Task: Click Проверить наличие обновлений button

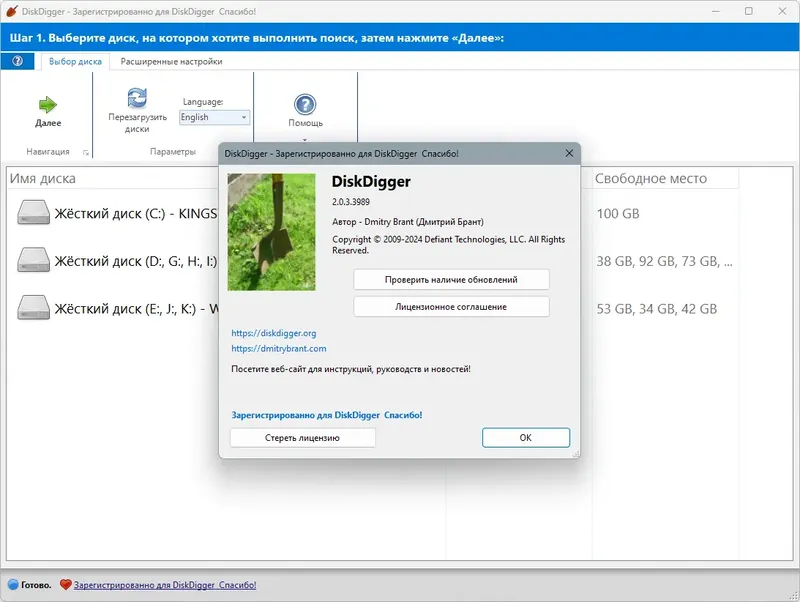Action: (451, 280)
